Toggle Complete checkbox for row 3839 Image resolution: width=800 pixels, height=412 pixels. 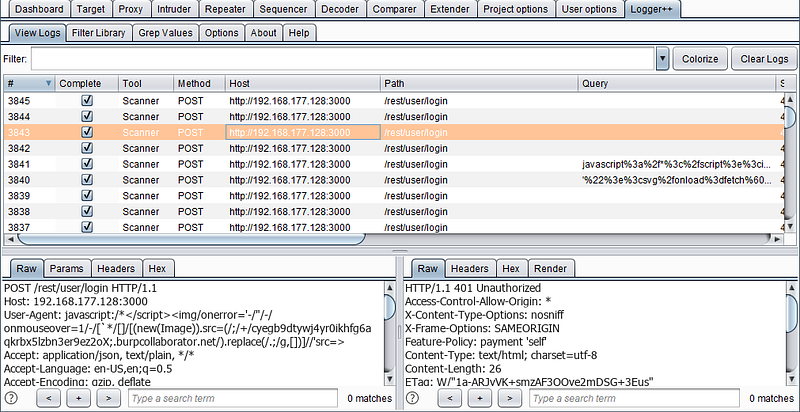(87, 196)
